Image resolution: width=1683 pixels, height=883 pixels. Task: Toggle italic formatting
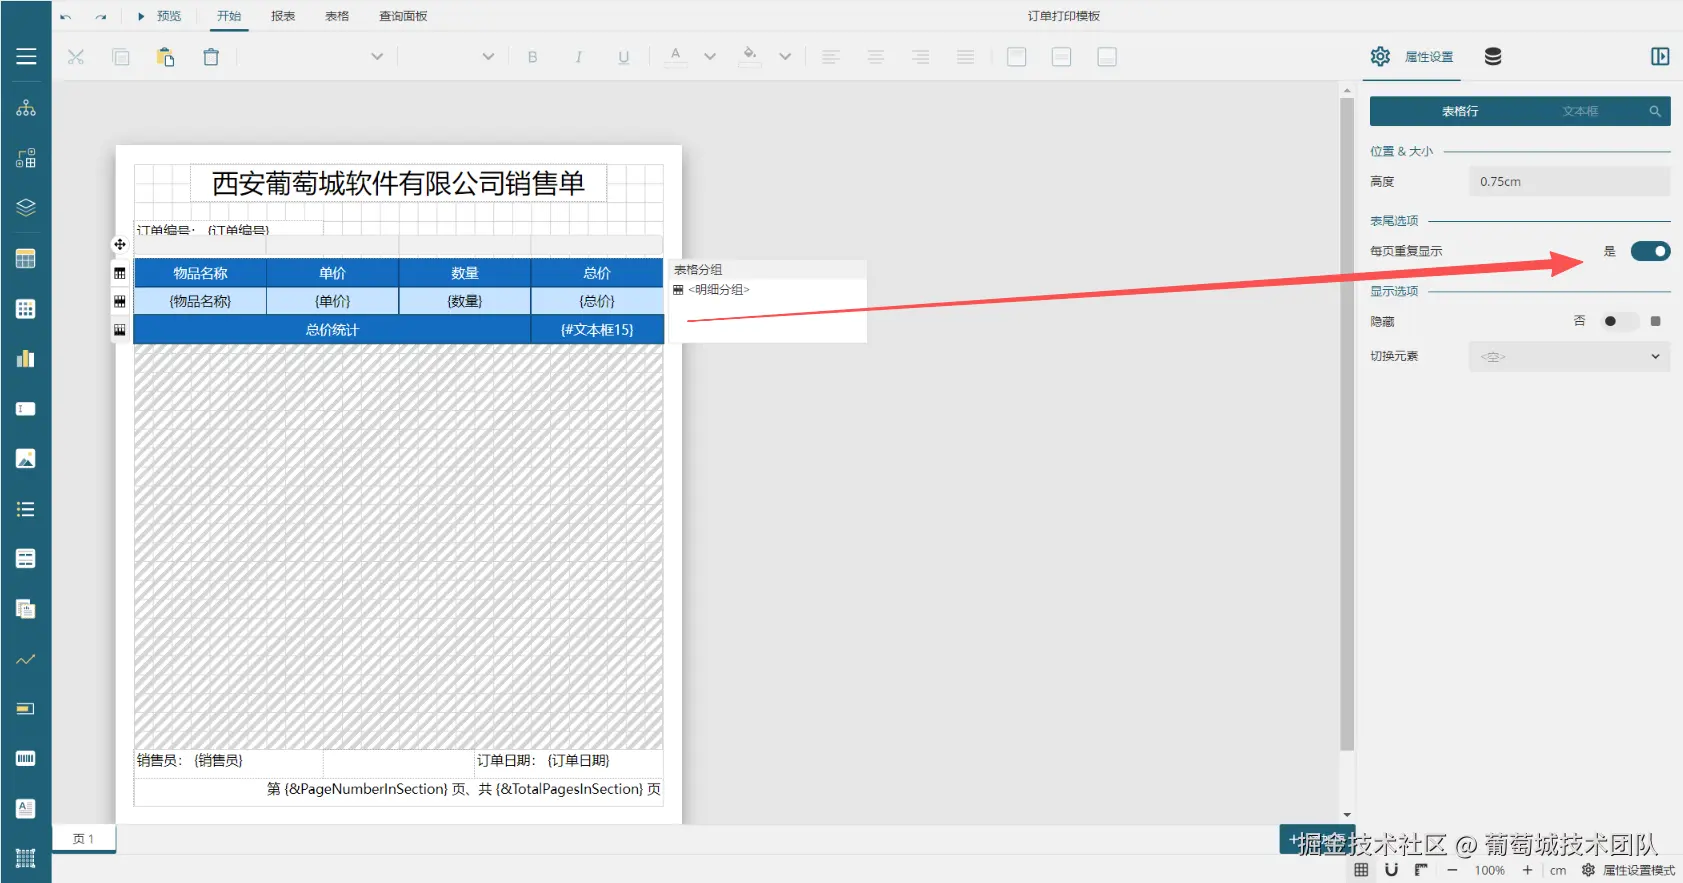[578, 57]
